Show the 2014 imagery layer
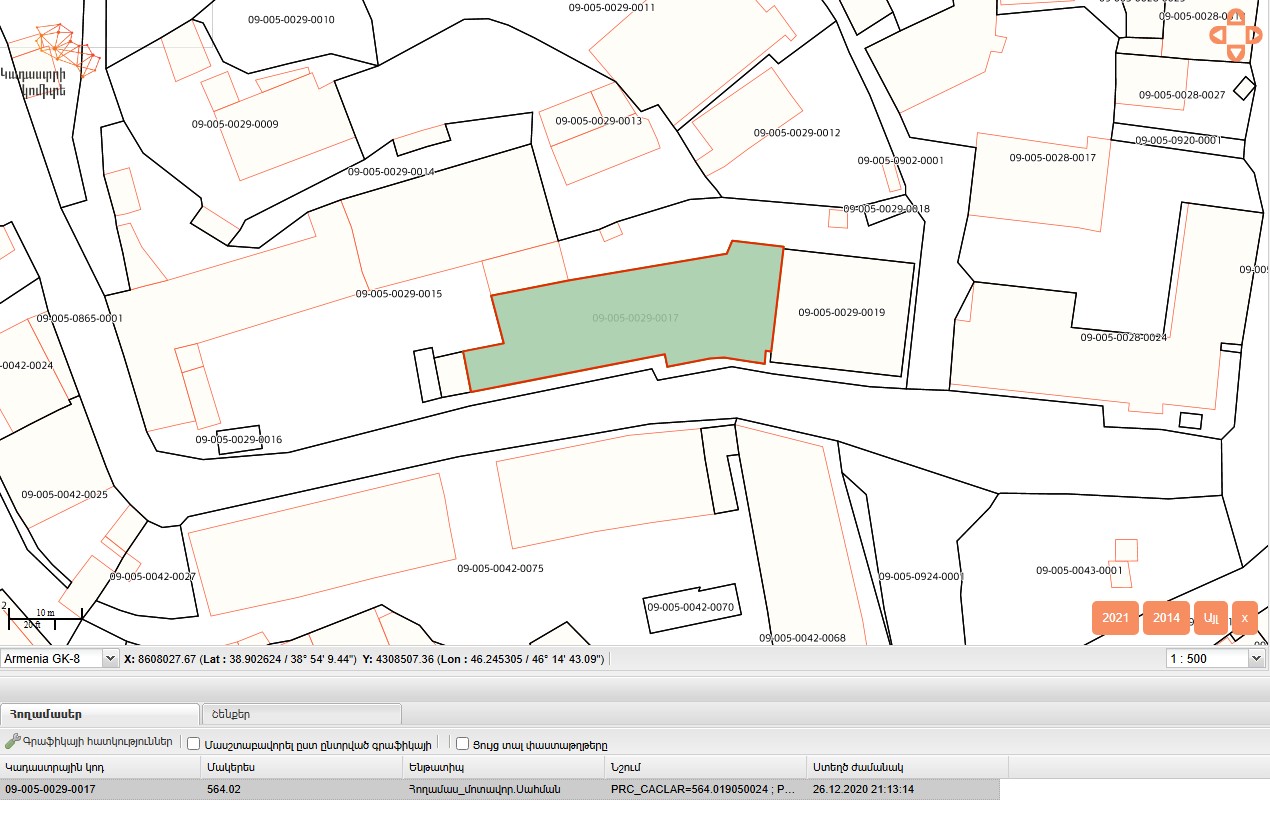Viewport: 1270px width, 818px height. (1166, 618)
